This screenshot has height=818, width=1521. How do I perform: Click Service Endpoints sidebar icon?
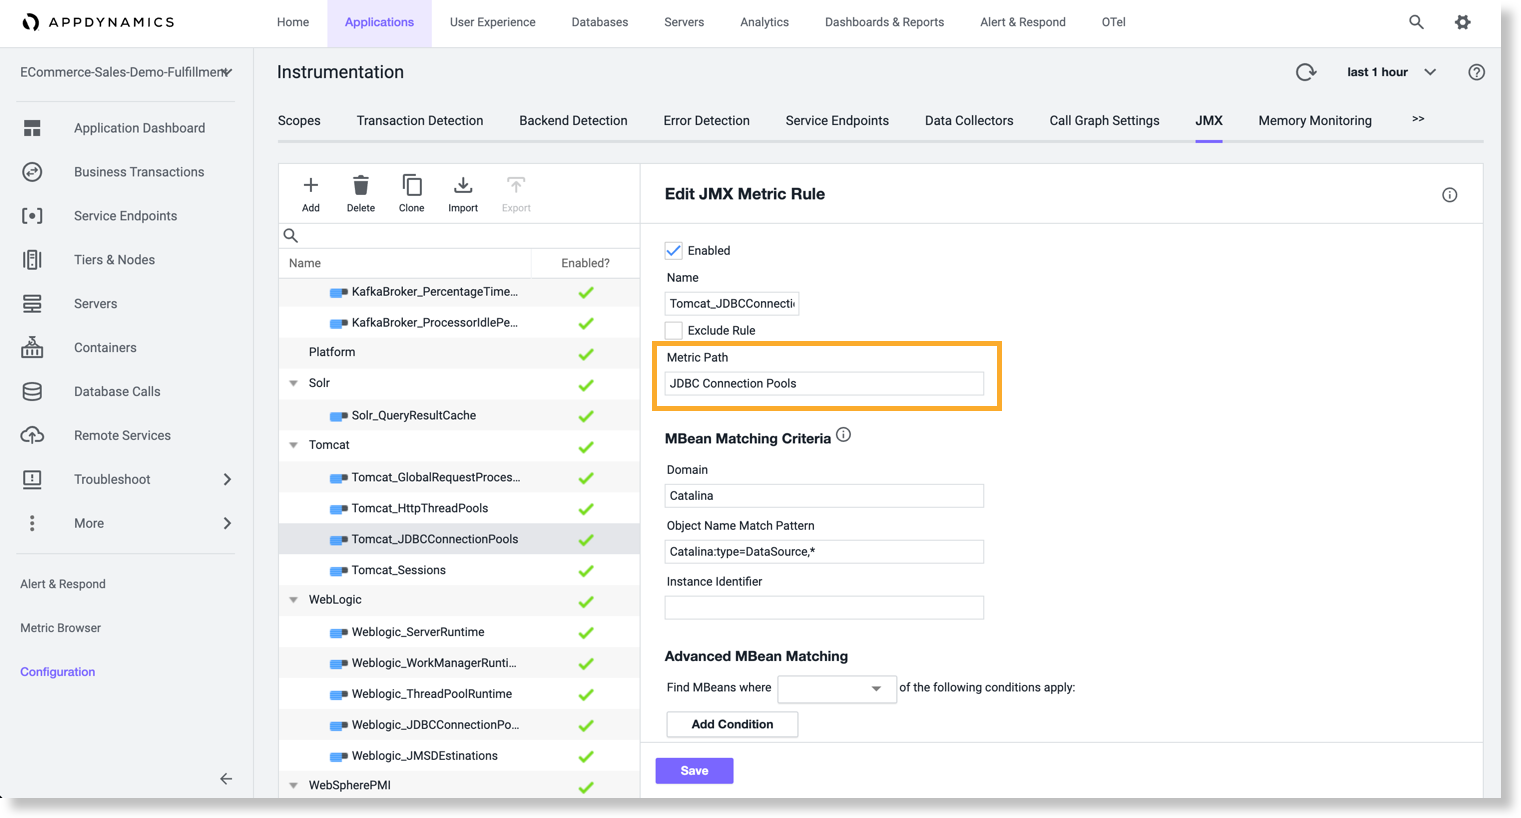click(32, 216)
